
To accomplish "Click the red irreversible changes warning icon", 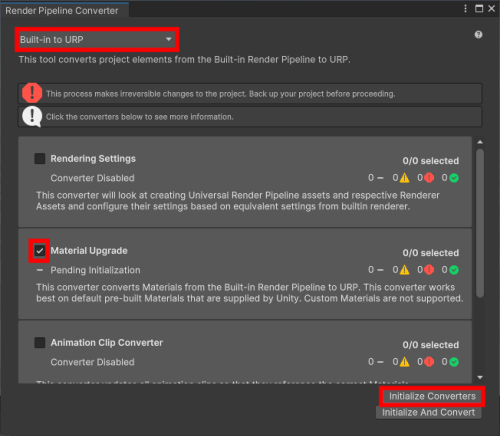I will pos(32,93).
